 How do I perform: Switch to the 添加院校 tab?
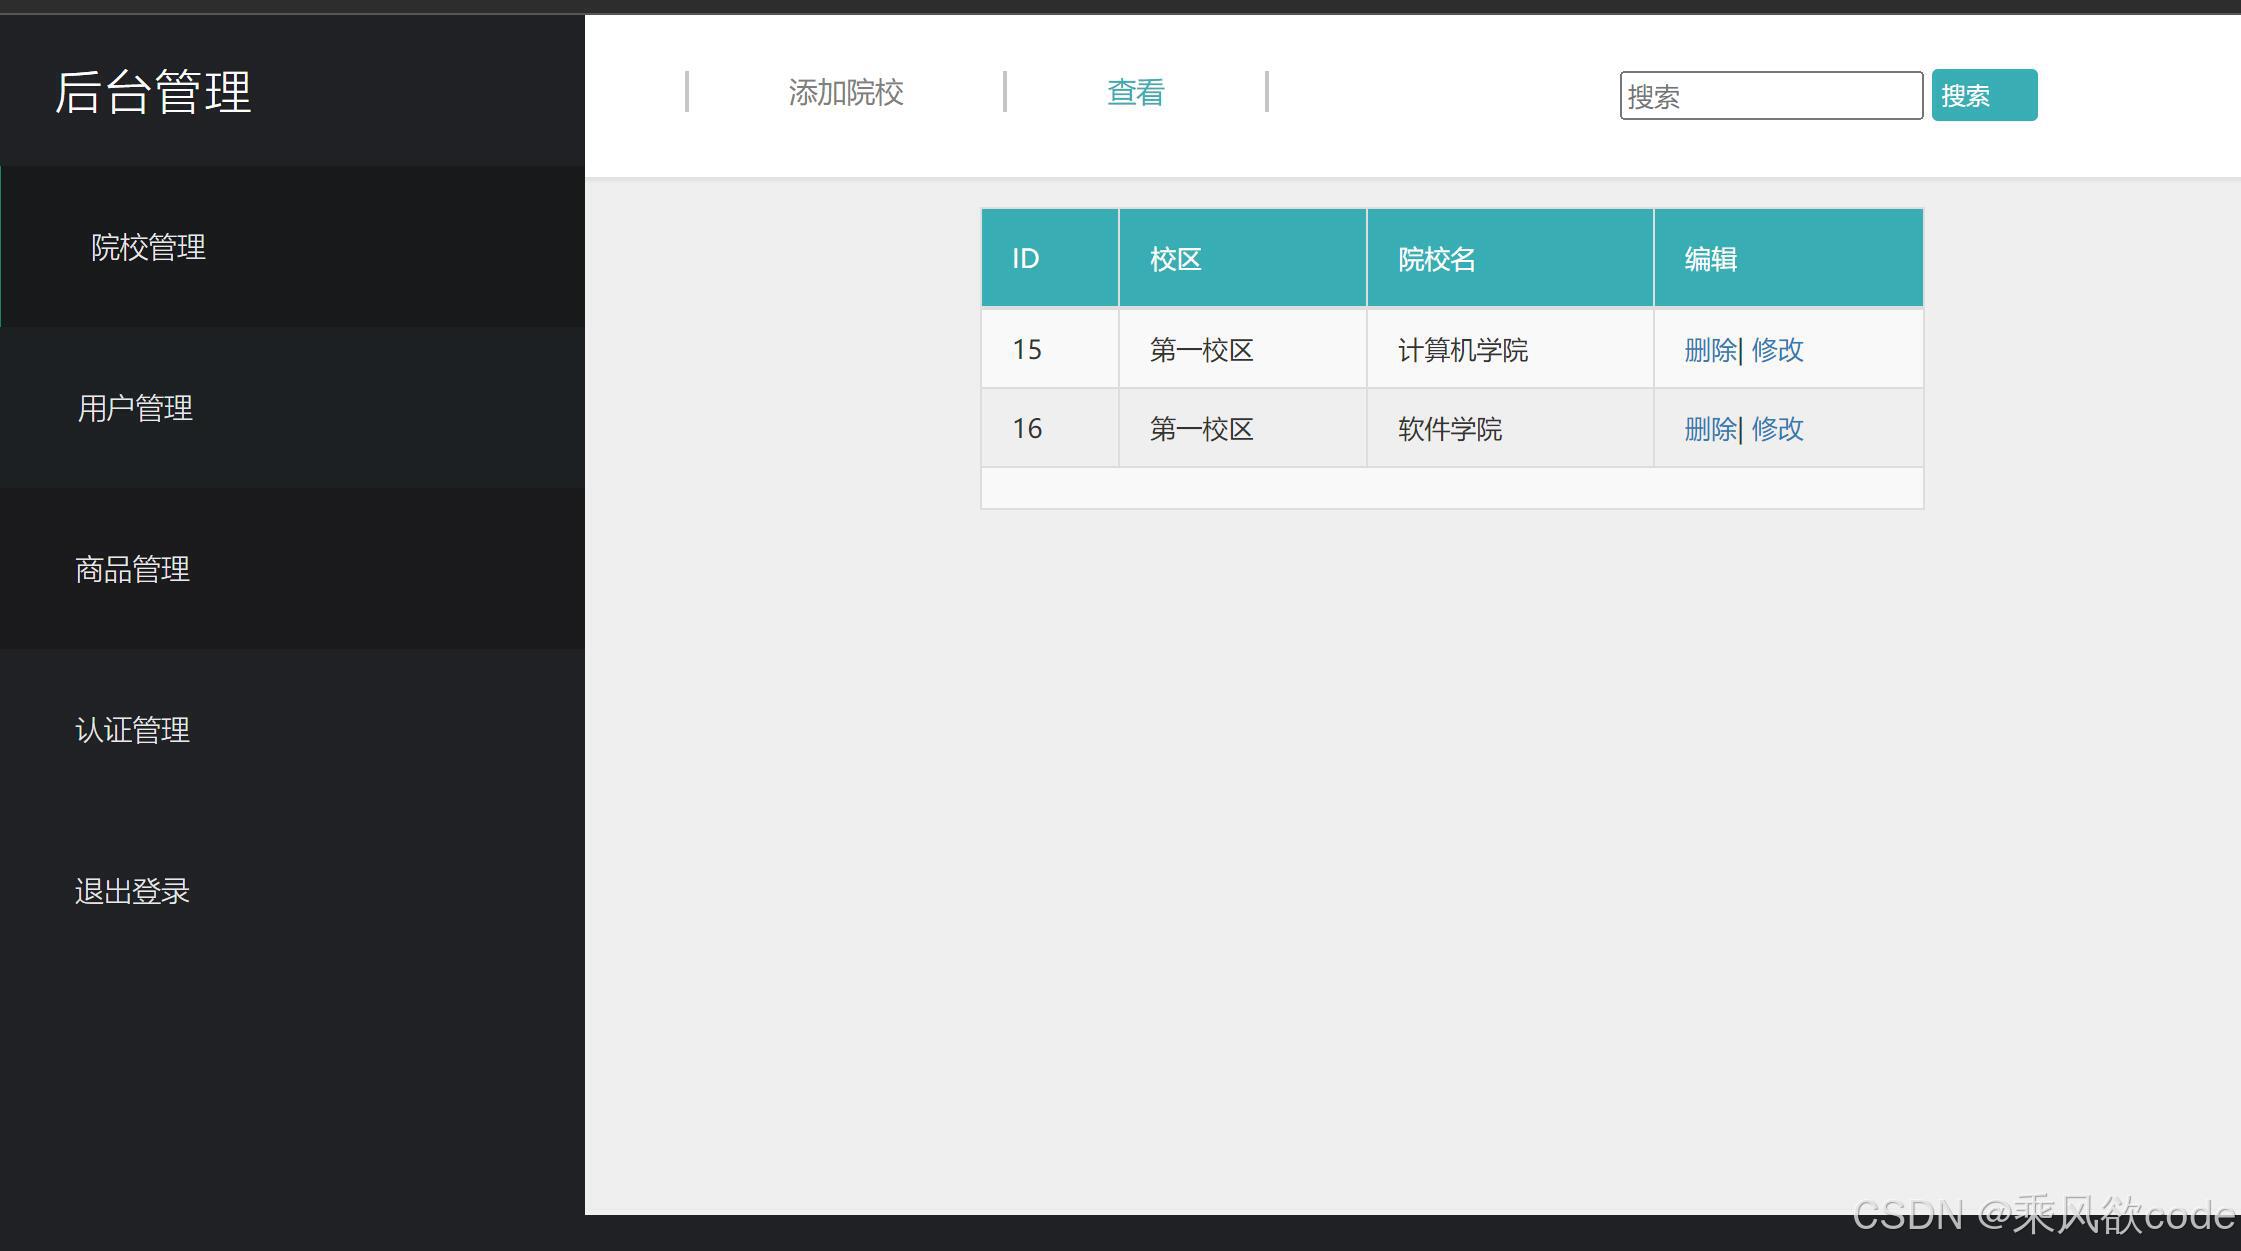[846, 92]
